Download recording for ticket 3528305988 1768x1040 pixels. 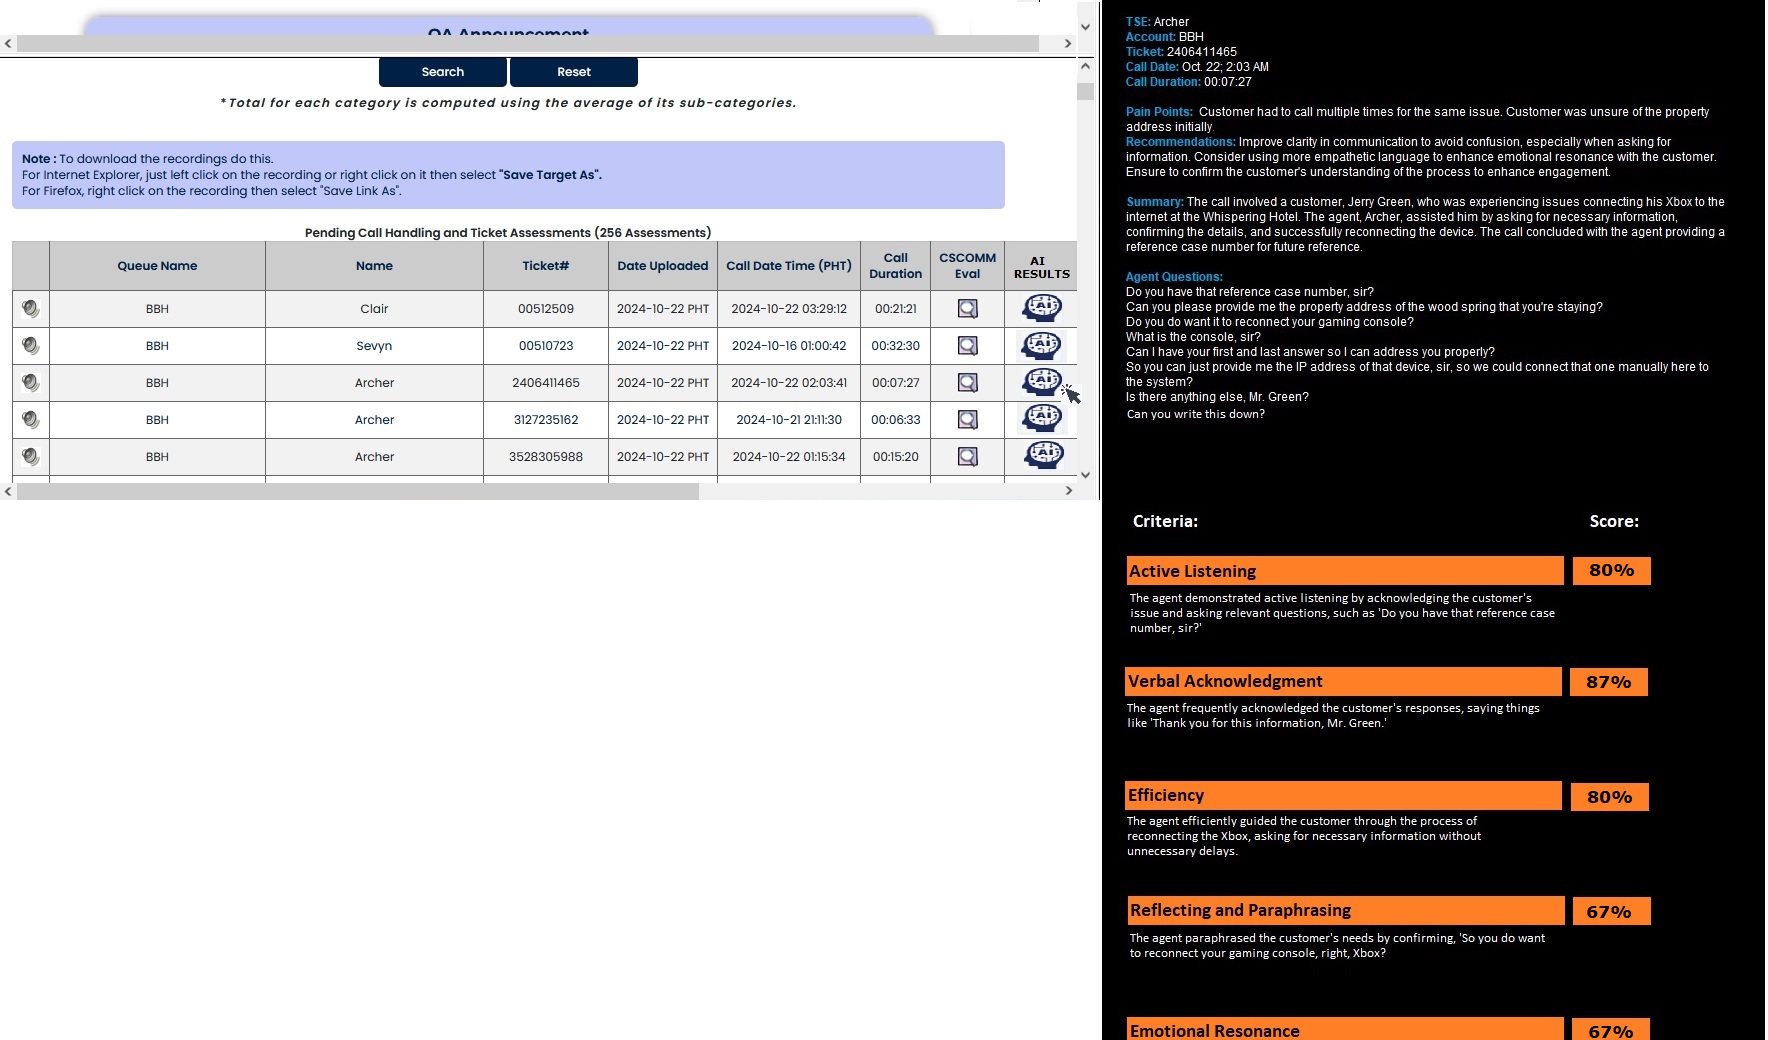click(31, 457)
